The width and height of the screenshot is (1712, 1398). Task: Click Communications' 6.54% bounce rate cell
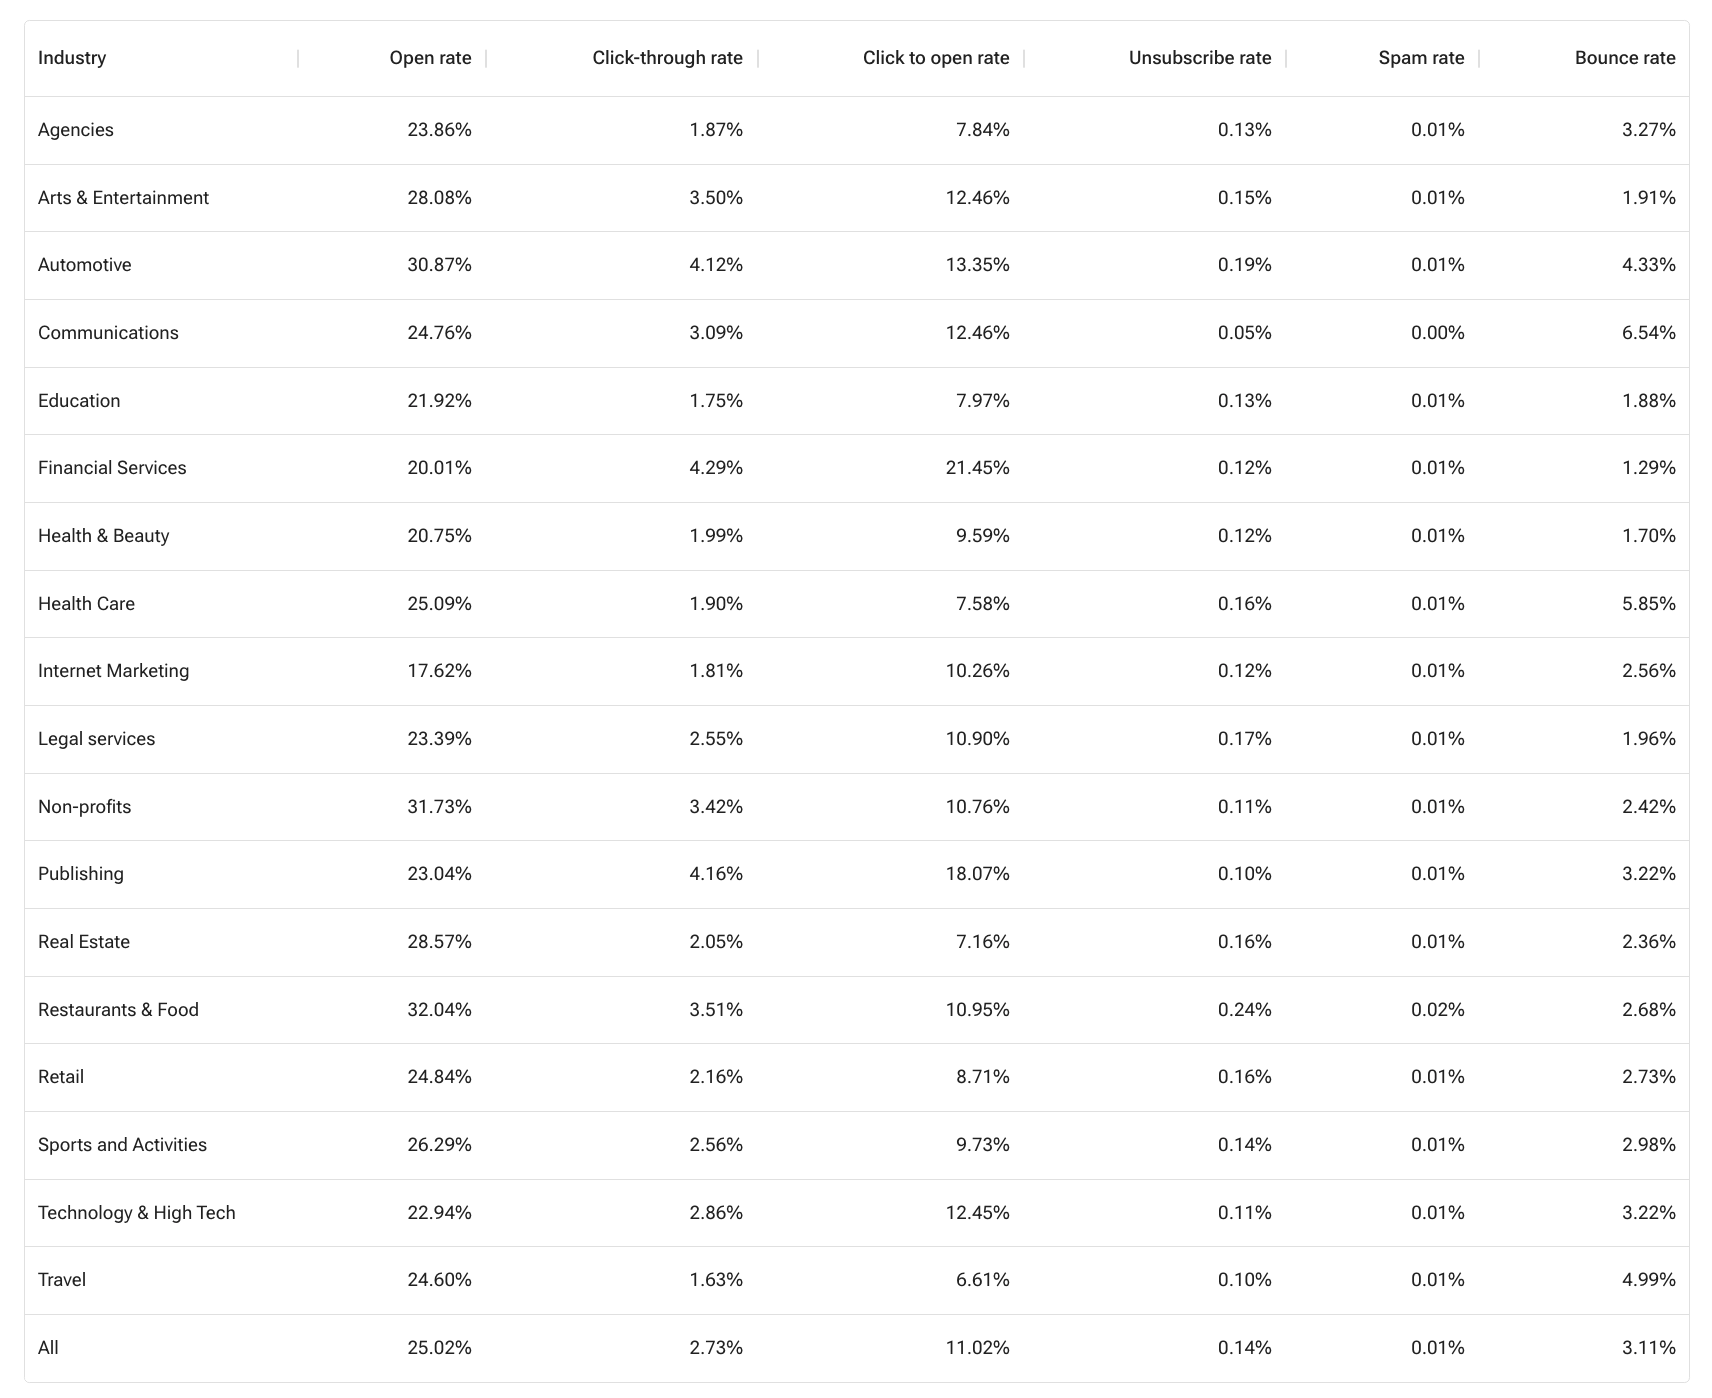1648,333
